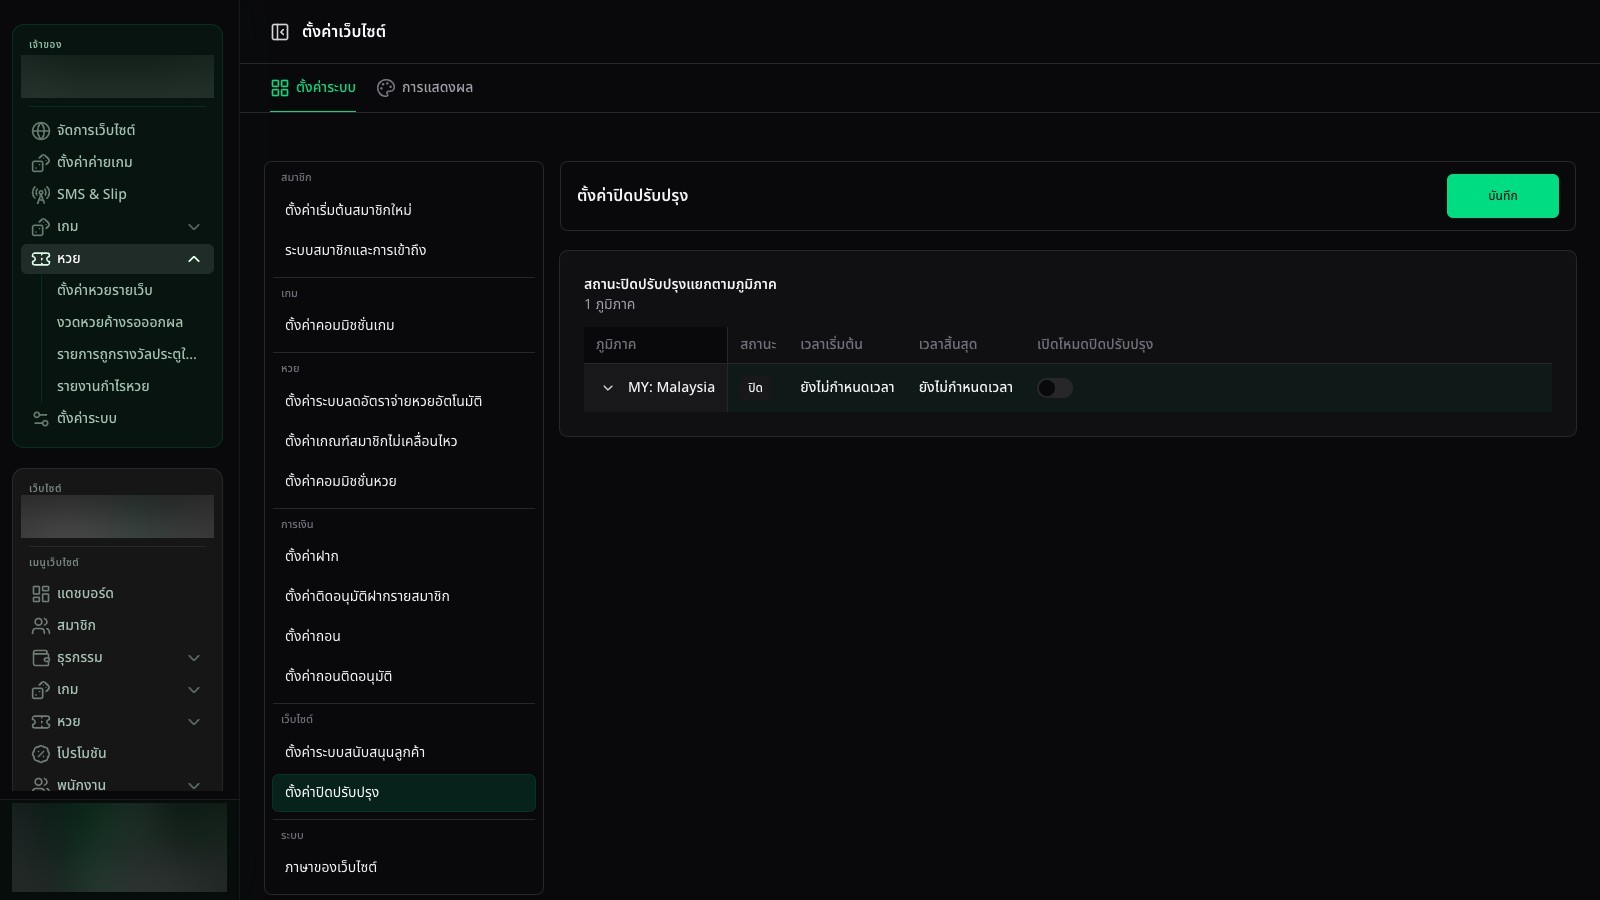
Task: Click the โปรโมชัน percent badge icon
Action: pos(41,754)
